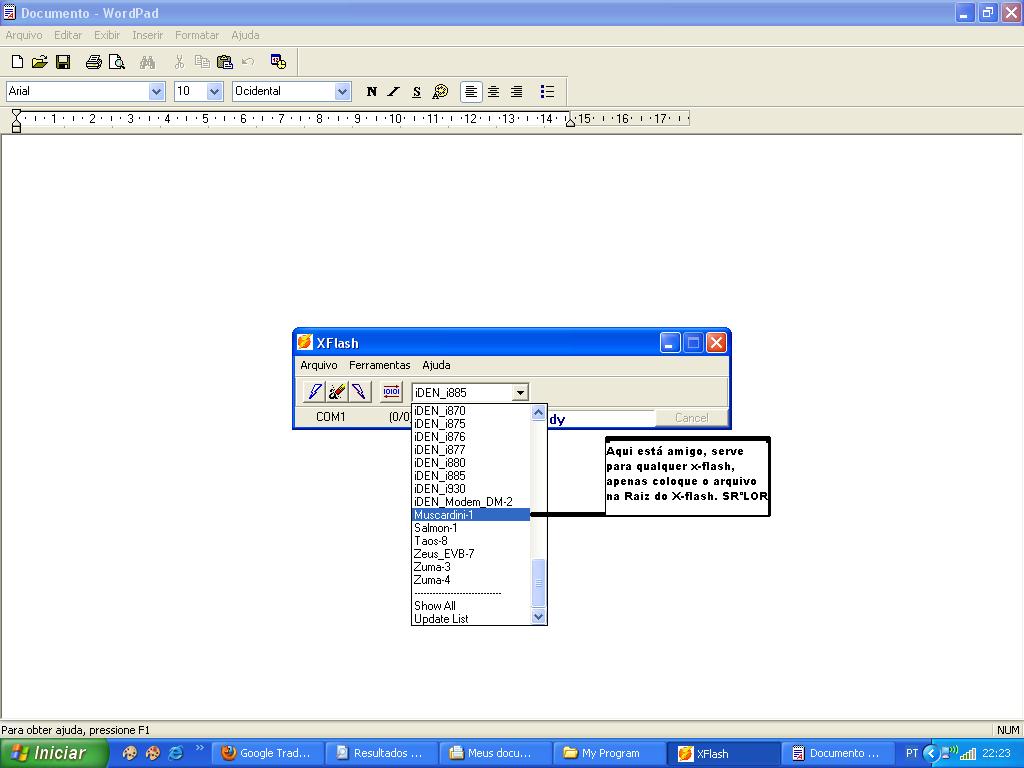Toggle bold formatting (N button)

tap(372, 91)
